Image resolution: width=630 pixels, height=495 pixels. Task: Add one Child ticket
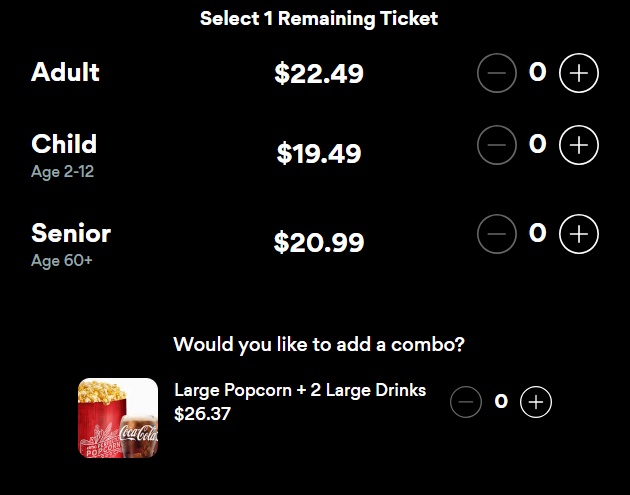click(578, 145)
